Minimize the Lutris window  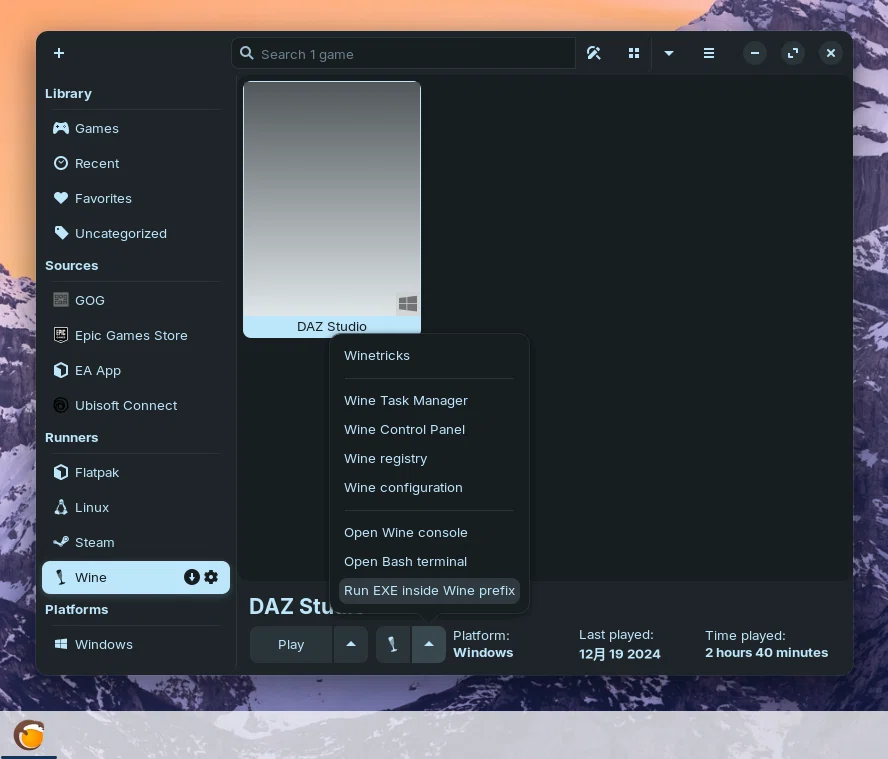click(x=755, y=53)
